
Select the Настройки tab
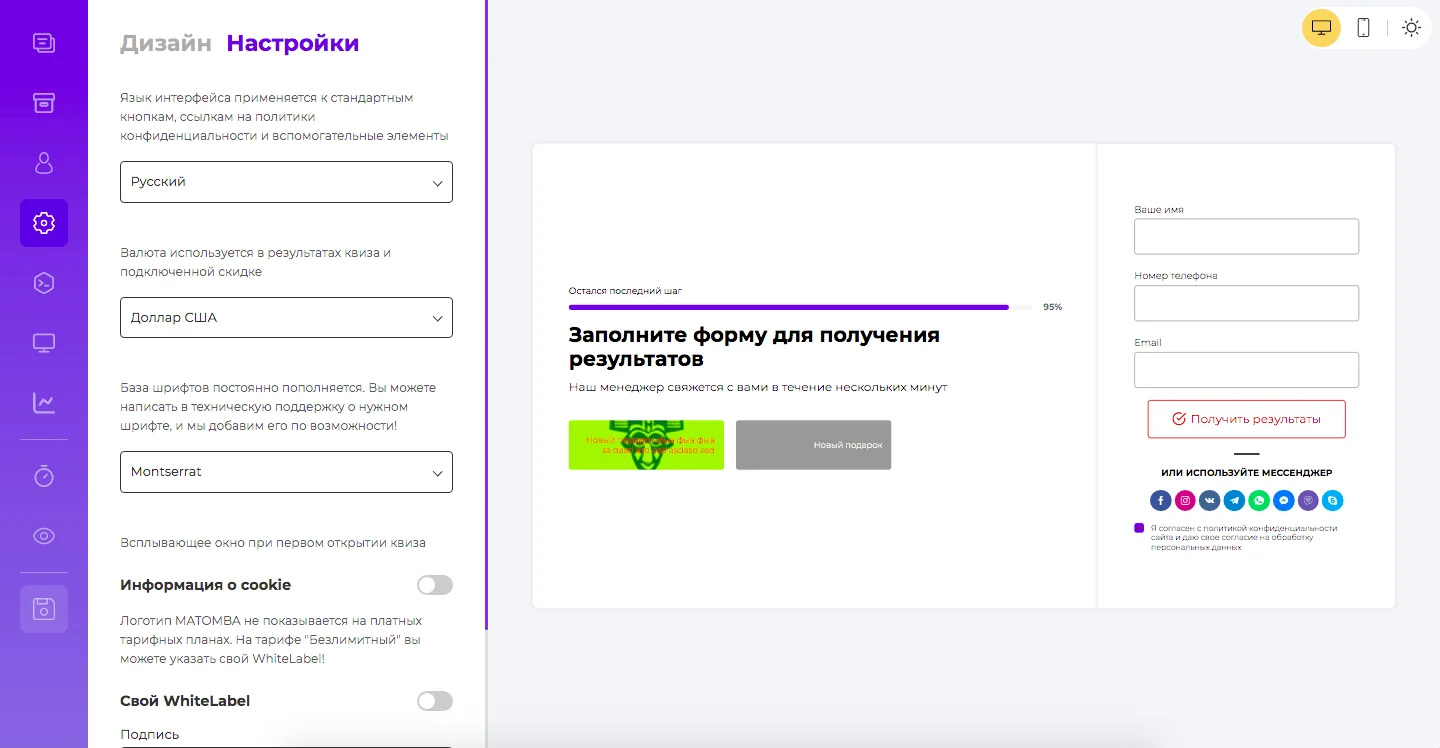click(293, 43)
